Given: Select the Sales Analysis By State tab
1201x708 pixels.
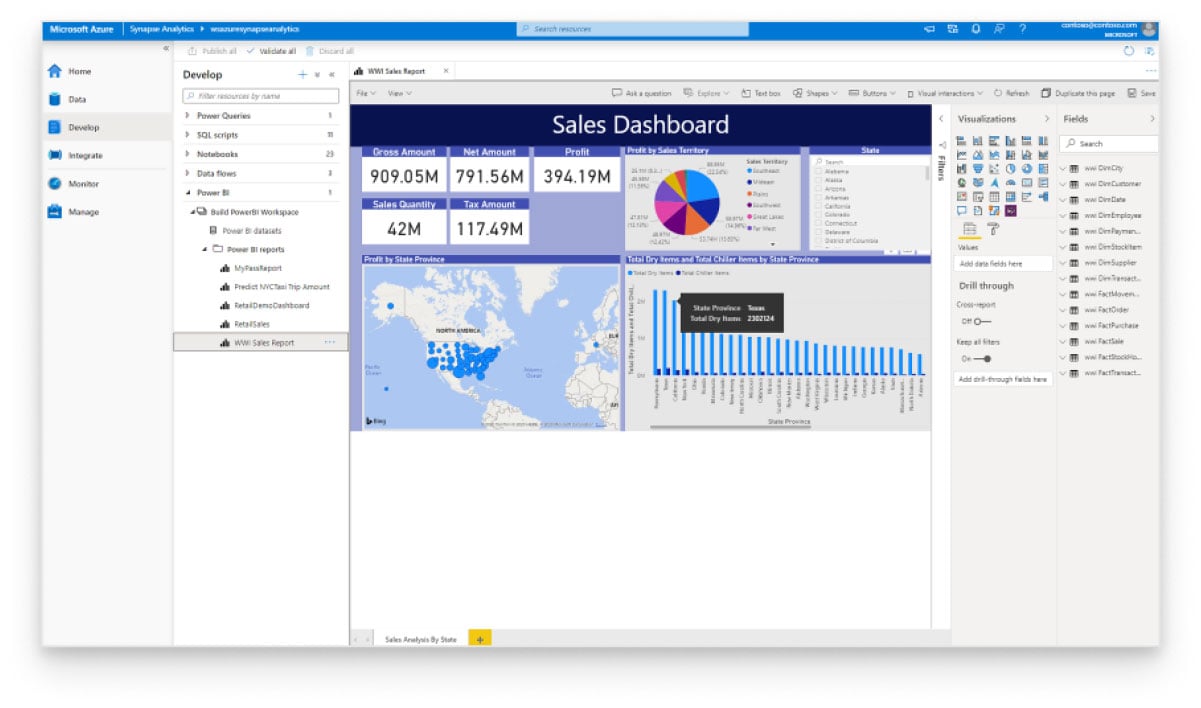Looking at the screenshot, I should (420, 639).
